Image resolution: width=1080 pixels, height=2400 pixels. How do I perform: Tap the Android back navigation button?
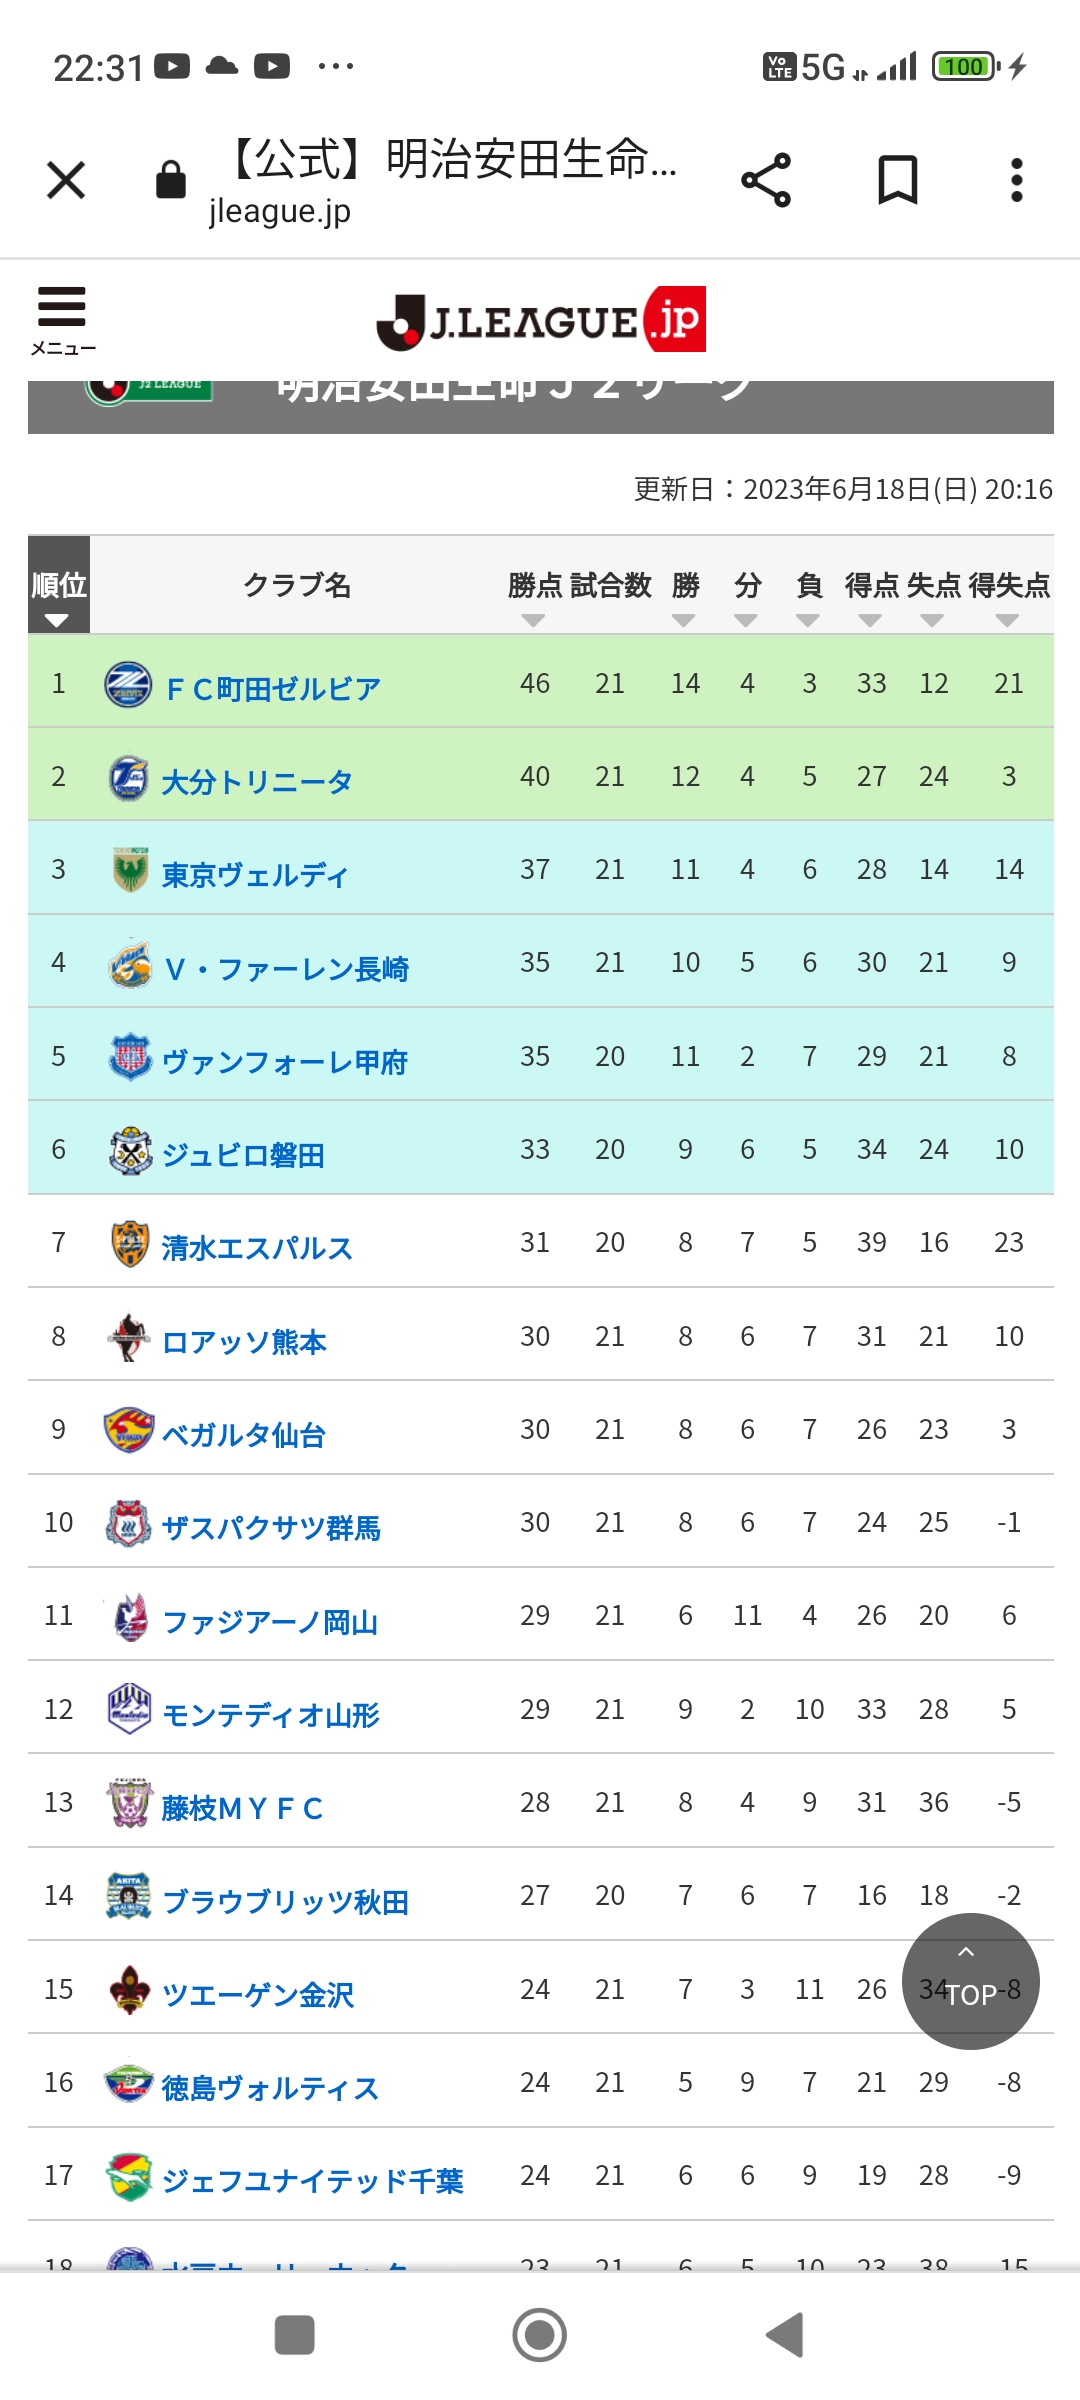click(x=785, y=2335)
